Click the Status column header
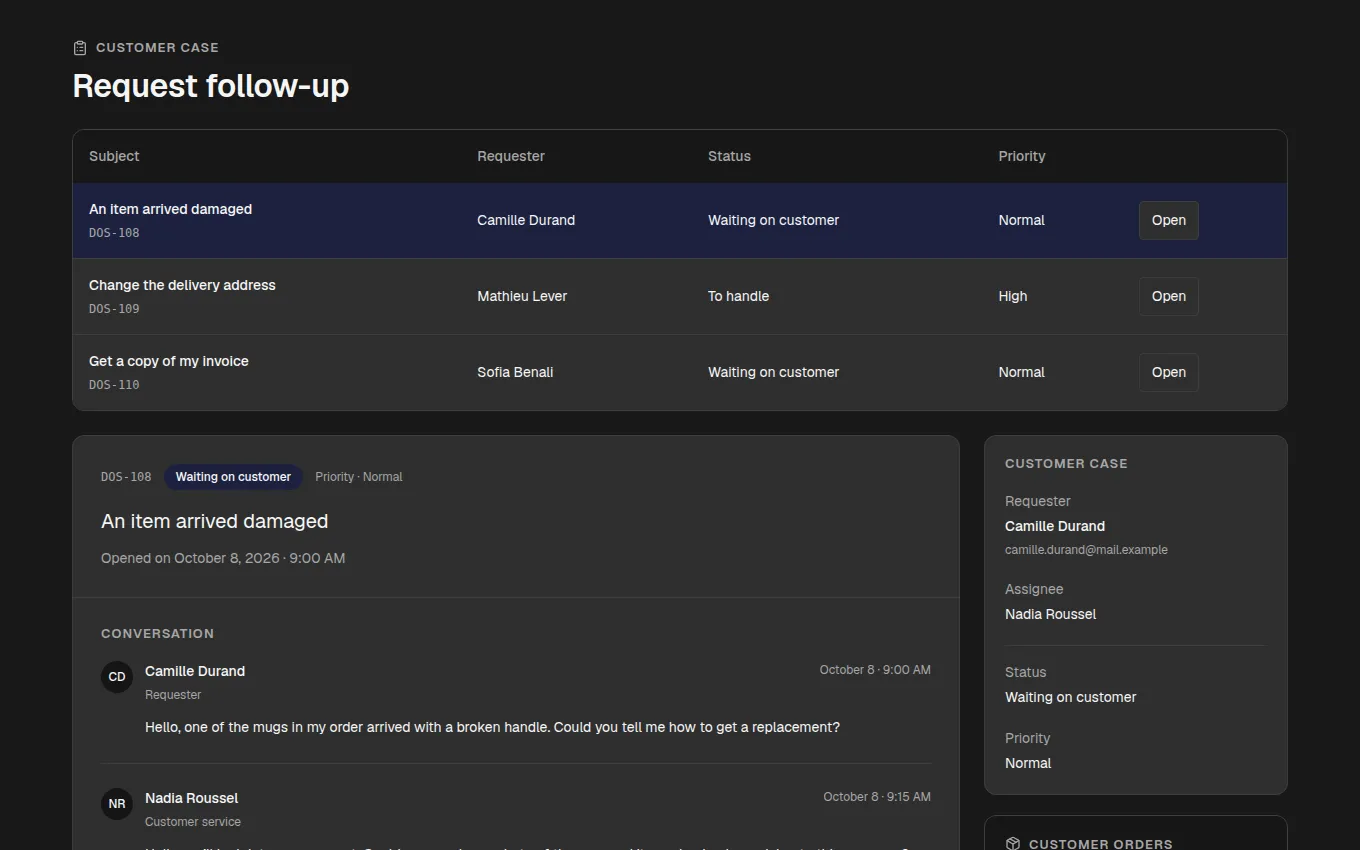This screenshot has height=850, width=1360. [x=729, y=156]
